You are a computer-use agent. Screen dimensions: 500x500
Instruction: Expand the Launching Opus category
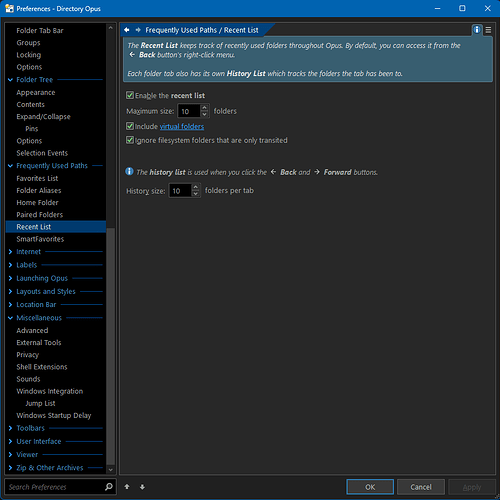(x=10, y=278)
